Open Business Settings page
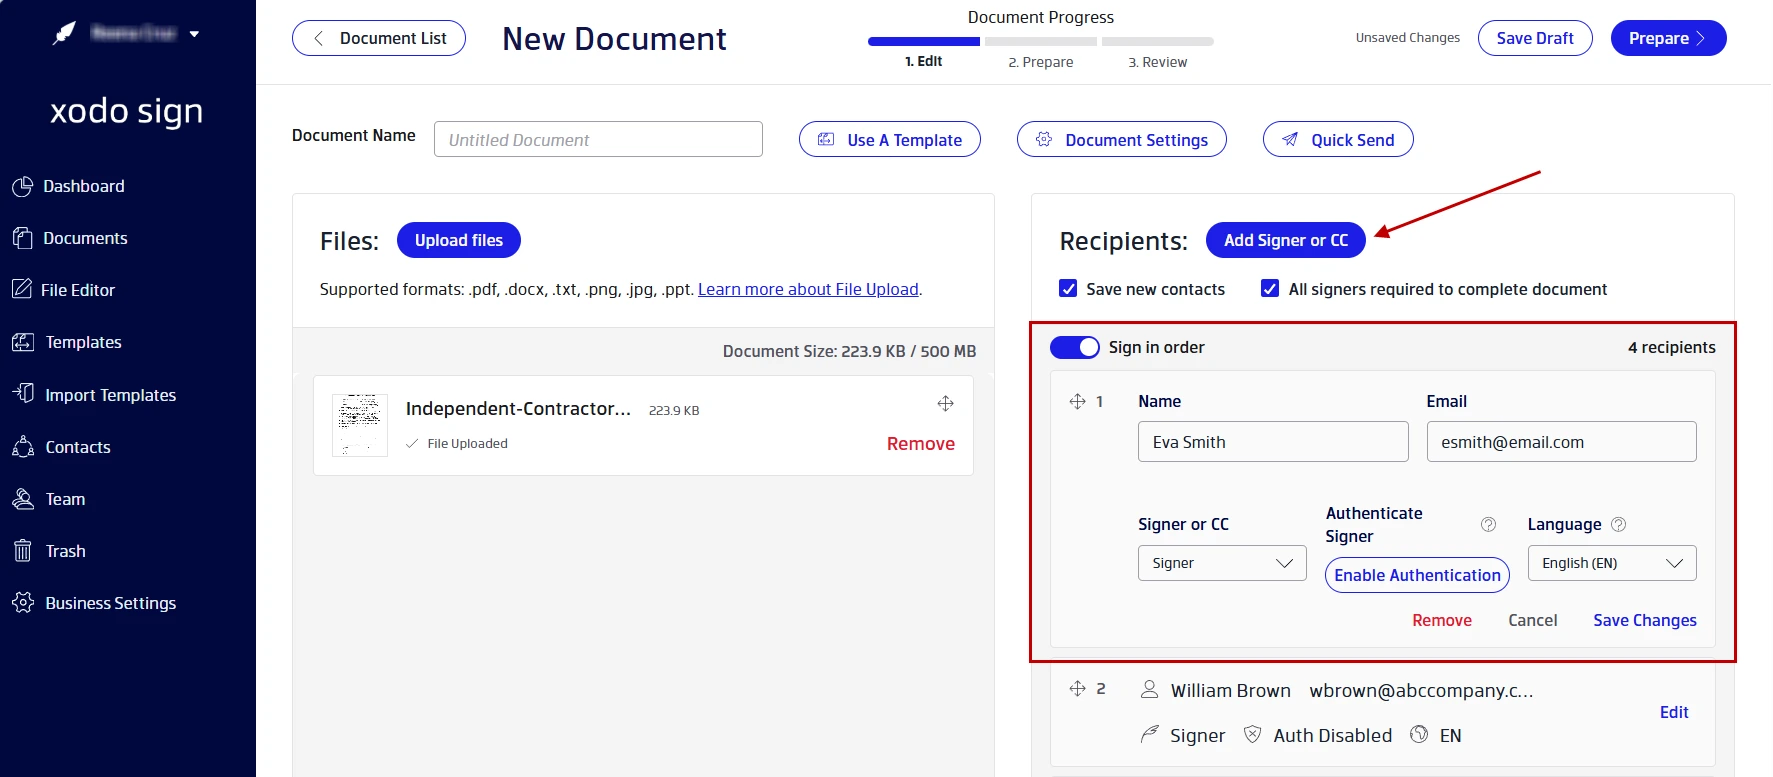This screenshot has width=1773, height=777. pos(110,603)
